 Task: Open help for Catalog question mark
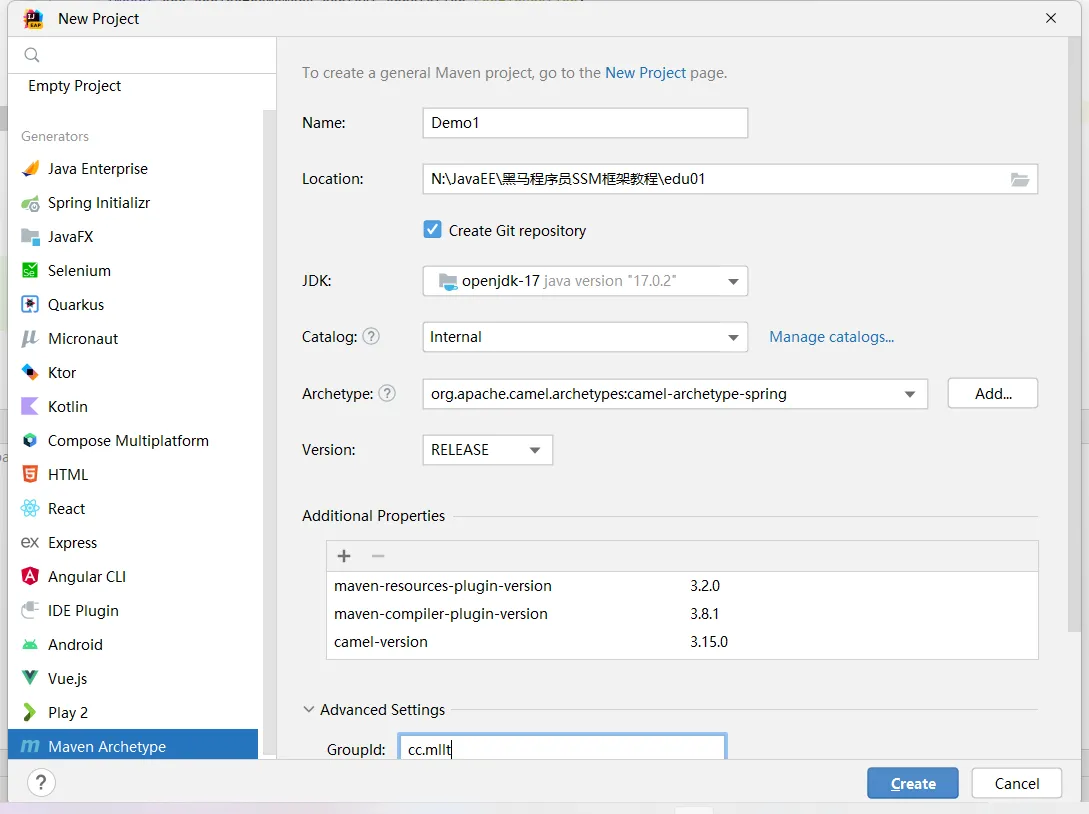pyautogui.click(x=372, y=337)
